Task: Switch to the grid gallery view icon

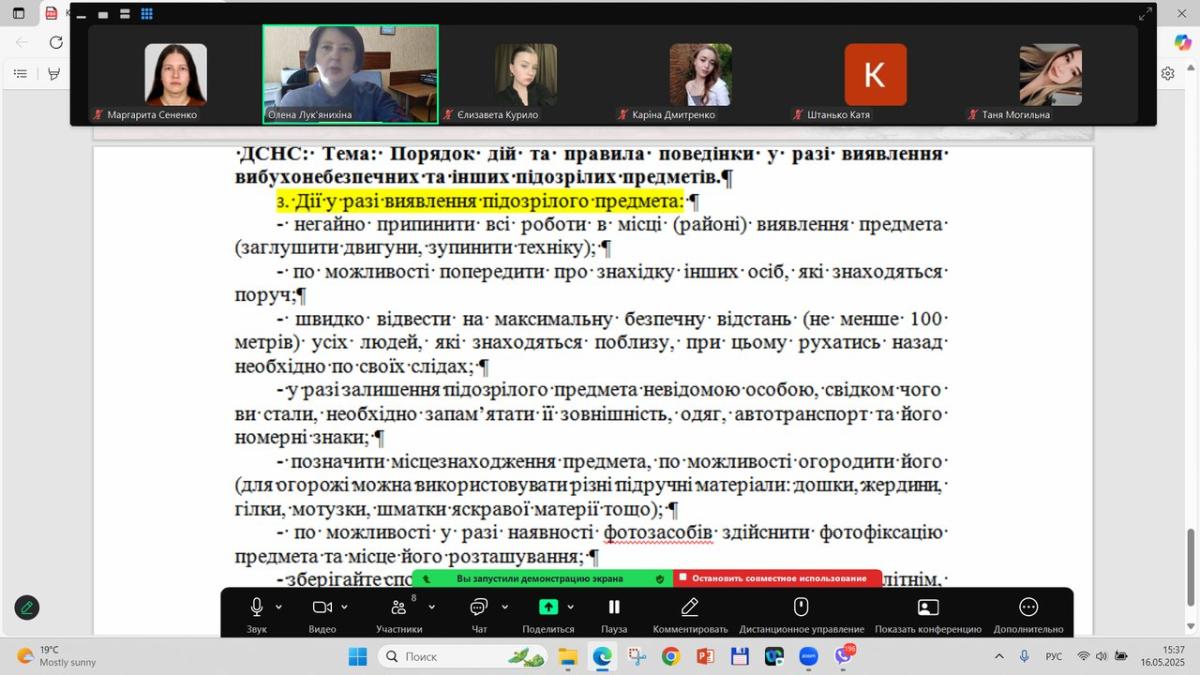Action: click(x=146, y=14)
